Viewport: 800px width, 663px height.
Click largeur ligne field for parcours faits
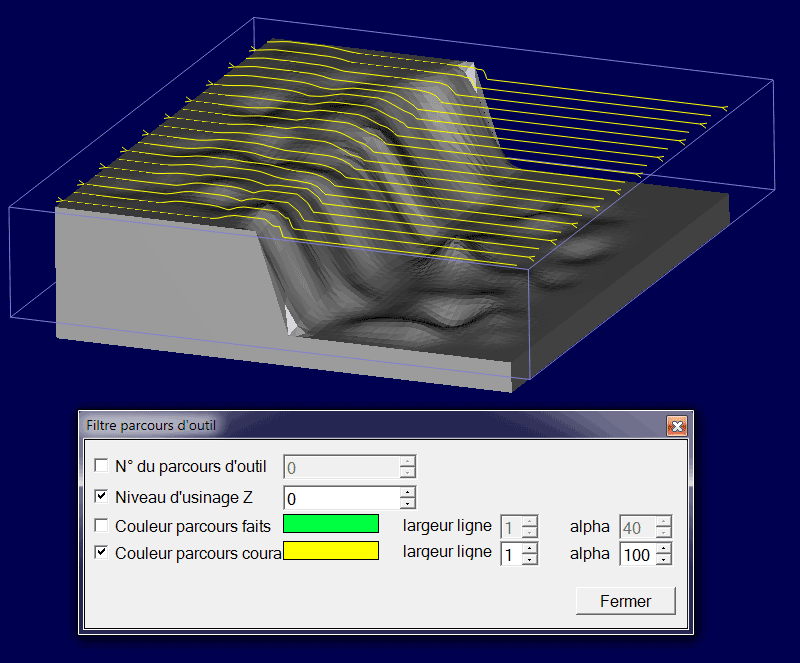point(512,527)
